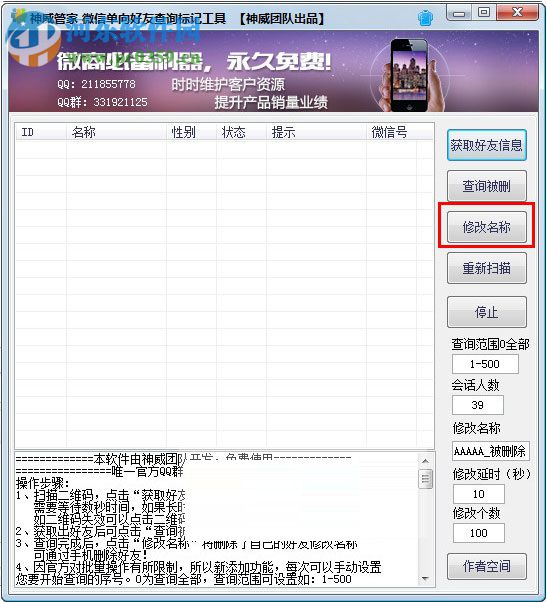Click the 查询范围0全部 label

[490, 344]
